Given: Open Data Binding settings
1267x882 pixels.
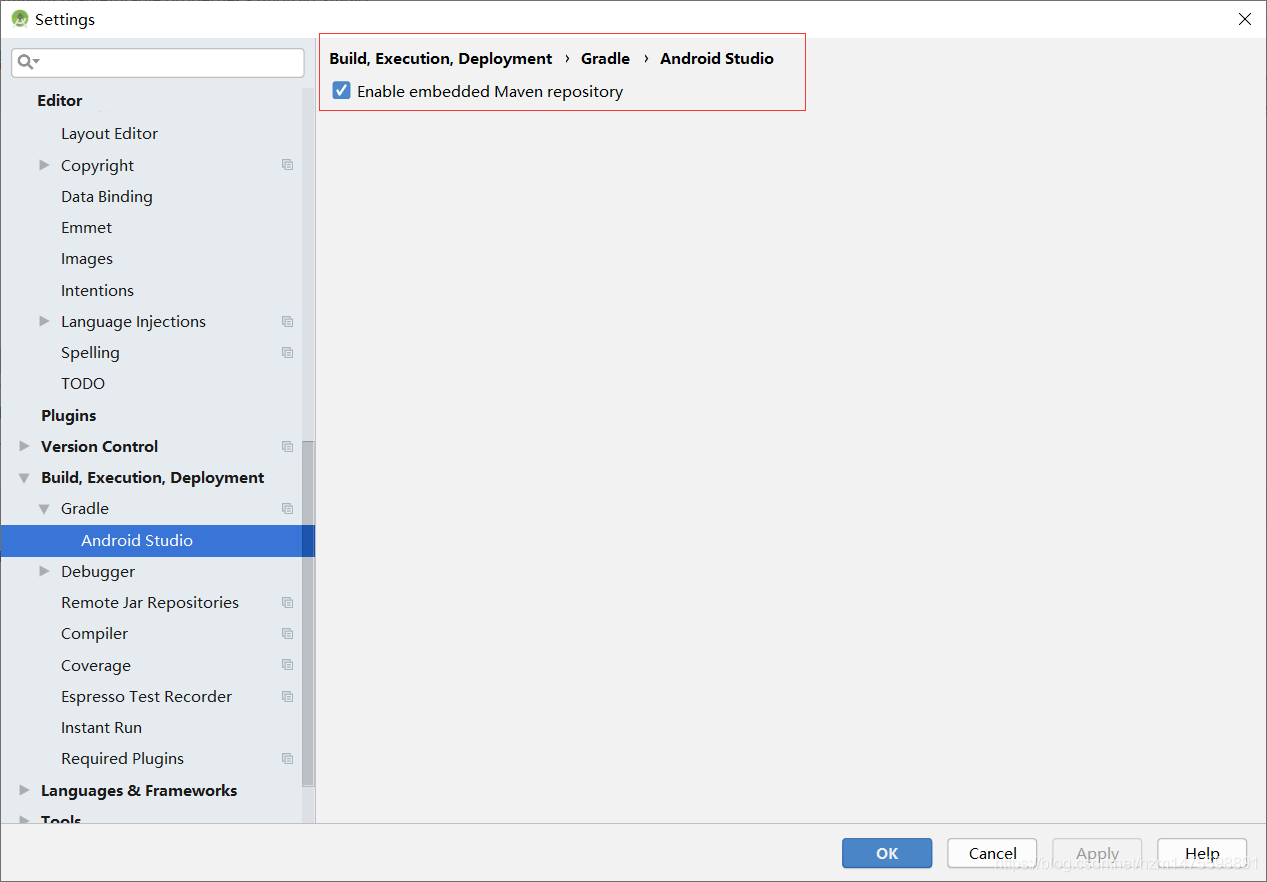Looking at the screenshot, I should pyautogui.click(x=107, y=196).
